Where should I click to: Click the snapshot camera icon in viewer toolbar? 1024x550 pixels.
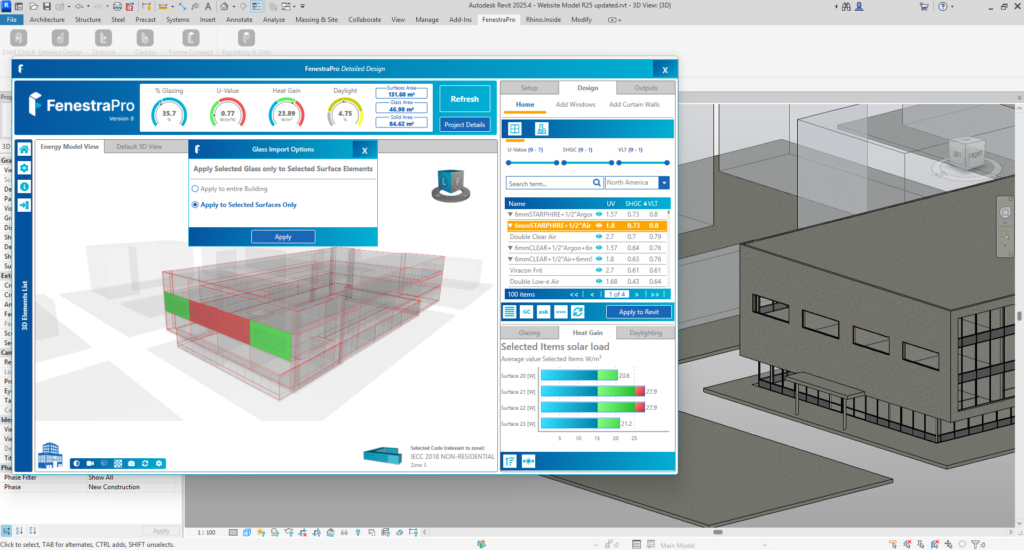point(131,463)
